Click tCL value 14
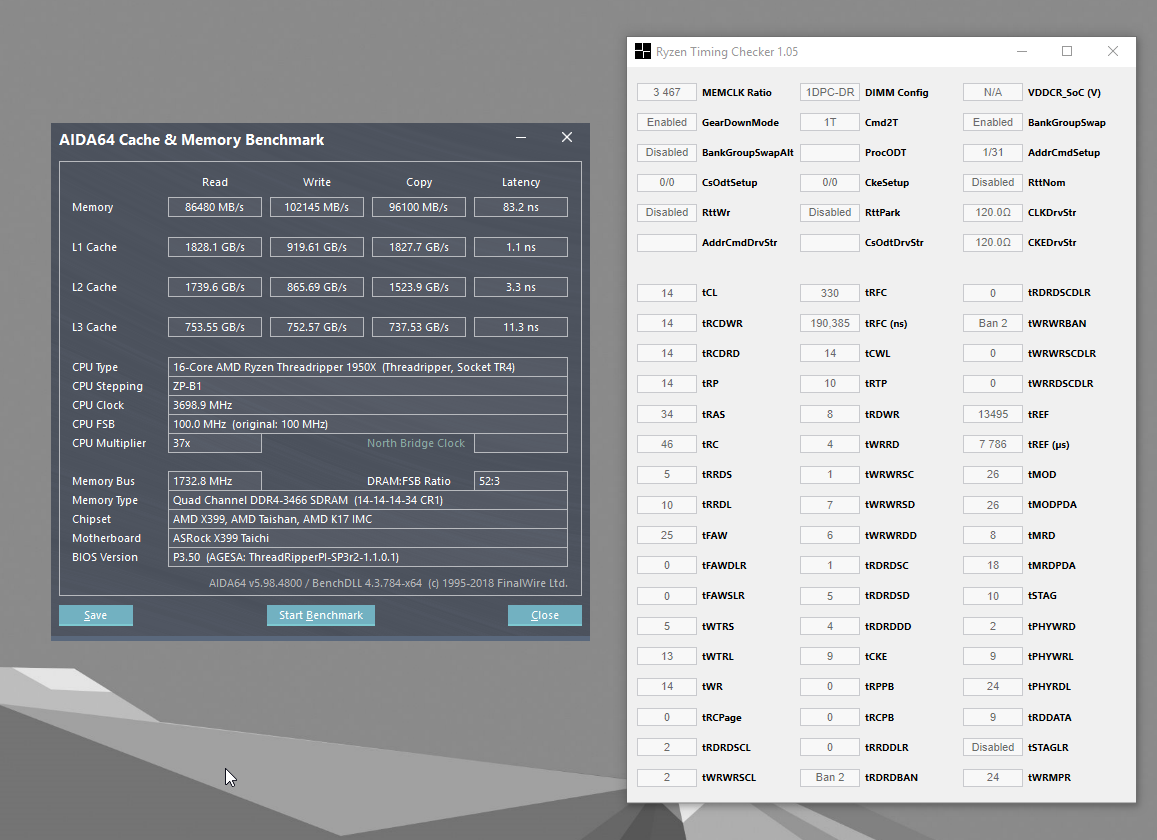The image size is (1157, 840). point(667,293)
